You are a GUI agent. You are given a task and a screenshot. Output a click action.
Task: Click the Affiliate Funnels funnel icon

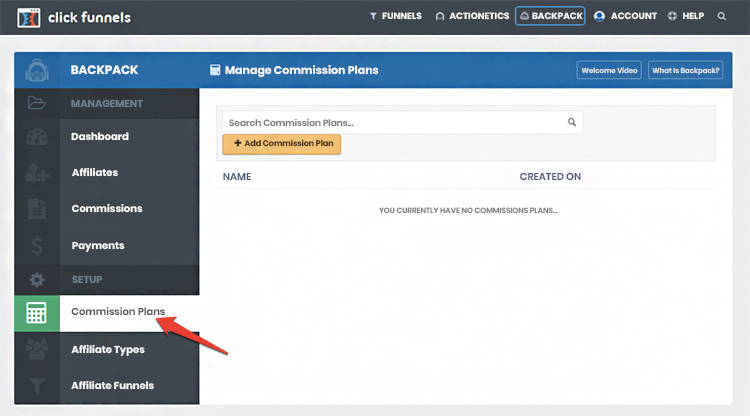pos(37,385)
